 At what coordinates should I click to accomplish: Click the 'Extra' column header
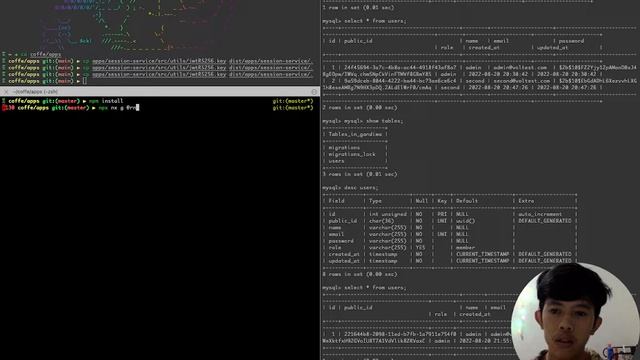[526, 201]
